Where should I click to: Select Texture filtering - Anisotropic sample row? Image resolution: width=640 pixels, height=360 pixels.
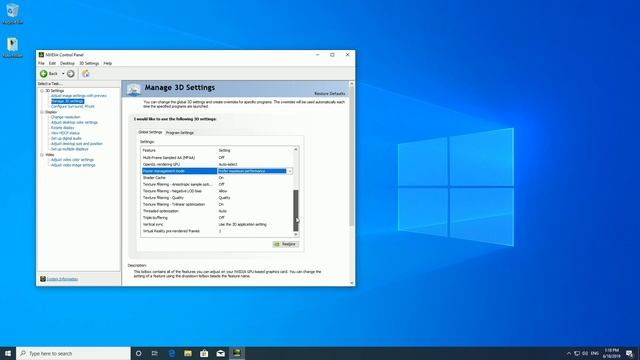point(217,184)
